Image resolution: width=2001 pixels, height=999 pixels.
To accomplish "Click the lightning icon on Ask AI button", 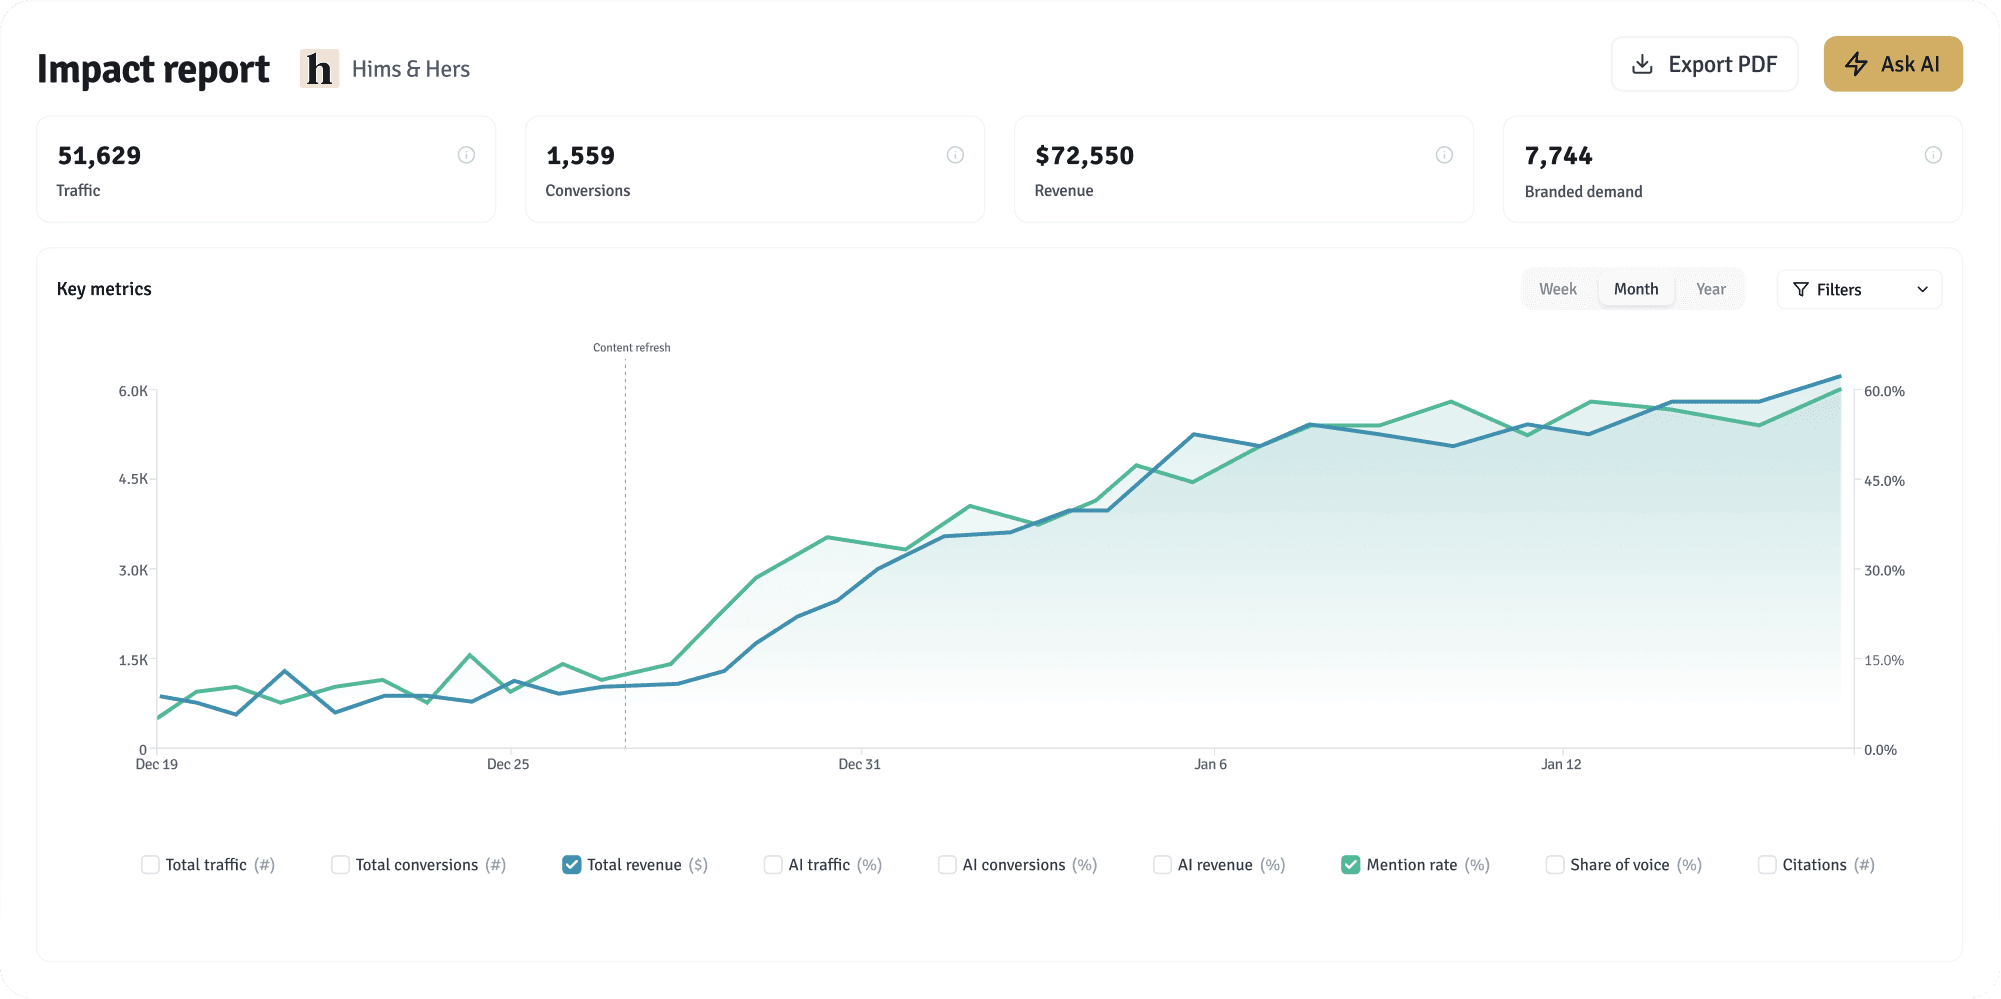I will (1857, 63).
